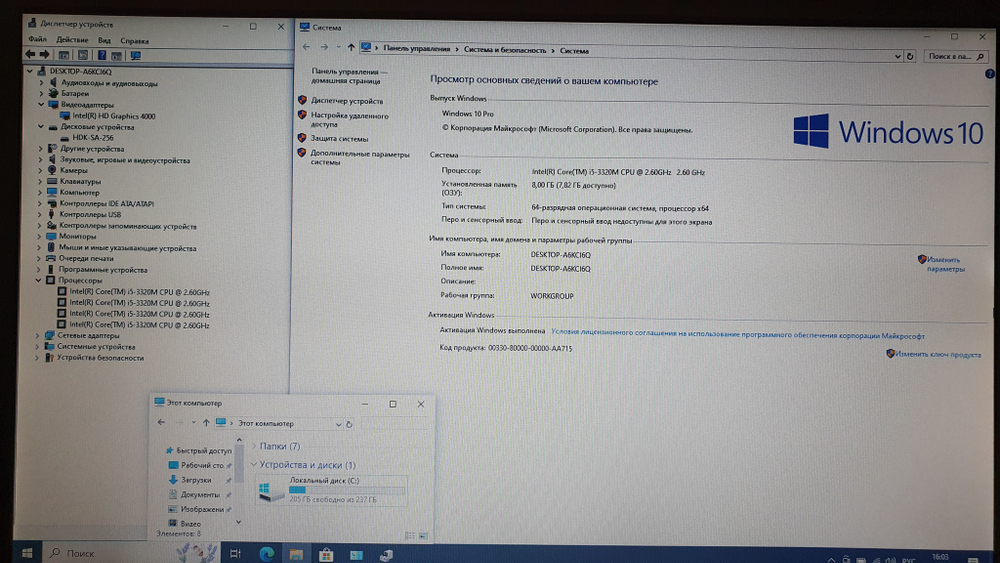Select Контроллеры IDE ATA/ATAPI category

click(x=107, y=204)
